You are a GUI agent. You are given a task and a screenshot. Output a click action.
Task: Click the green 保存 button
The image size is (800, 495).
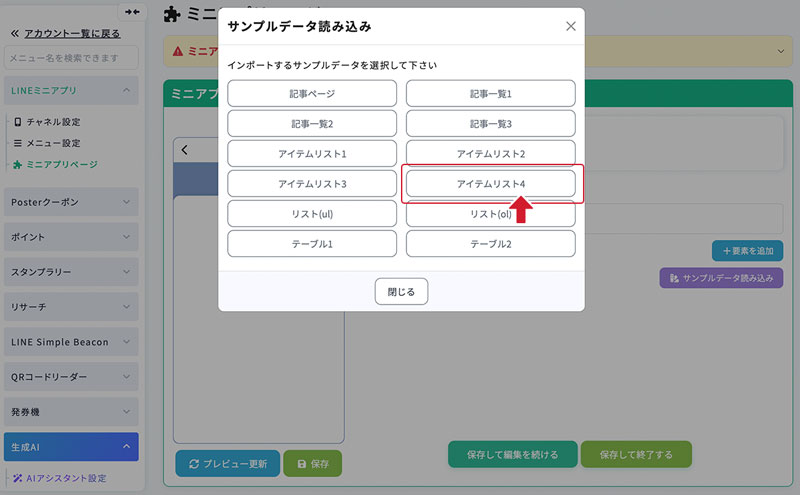pyautogui.click(x=312, y=463)
